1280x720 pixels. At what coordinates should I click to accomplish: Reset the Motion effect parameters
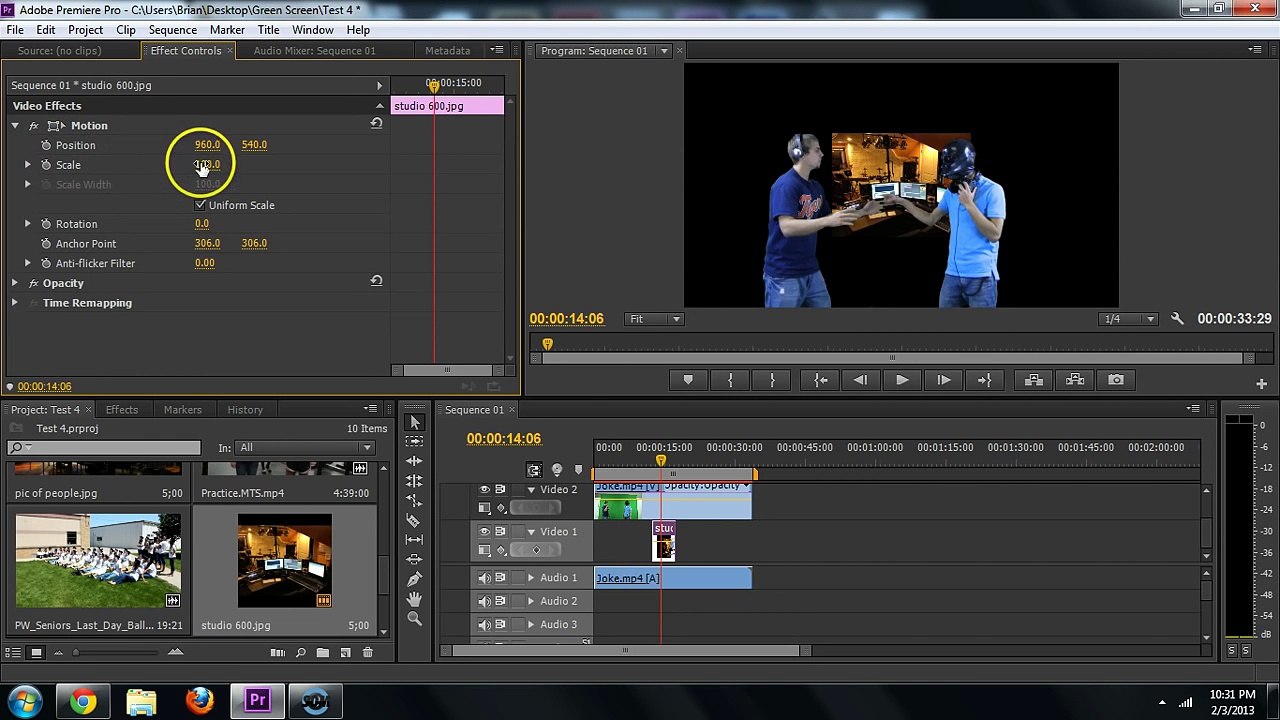[x=376, y=124]
